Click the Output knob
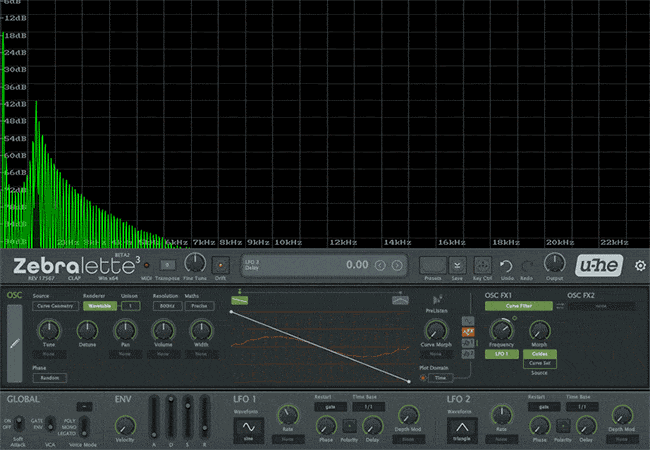650x450 pixels. [x=554, y=263]
